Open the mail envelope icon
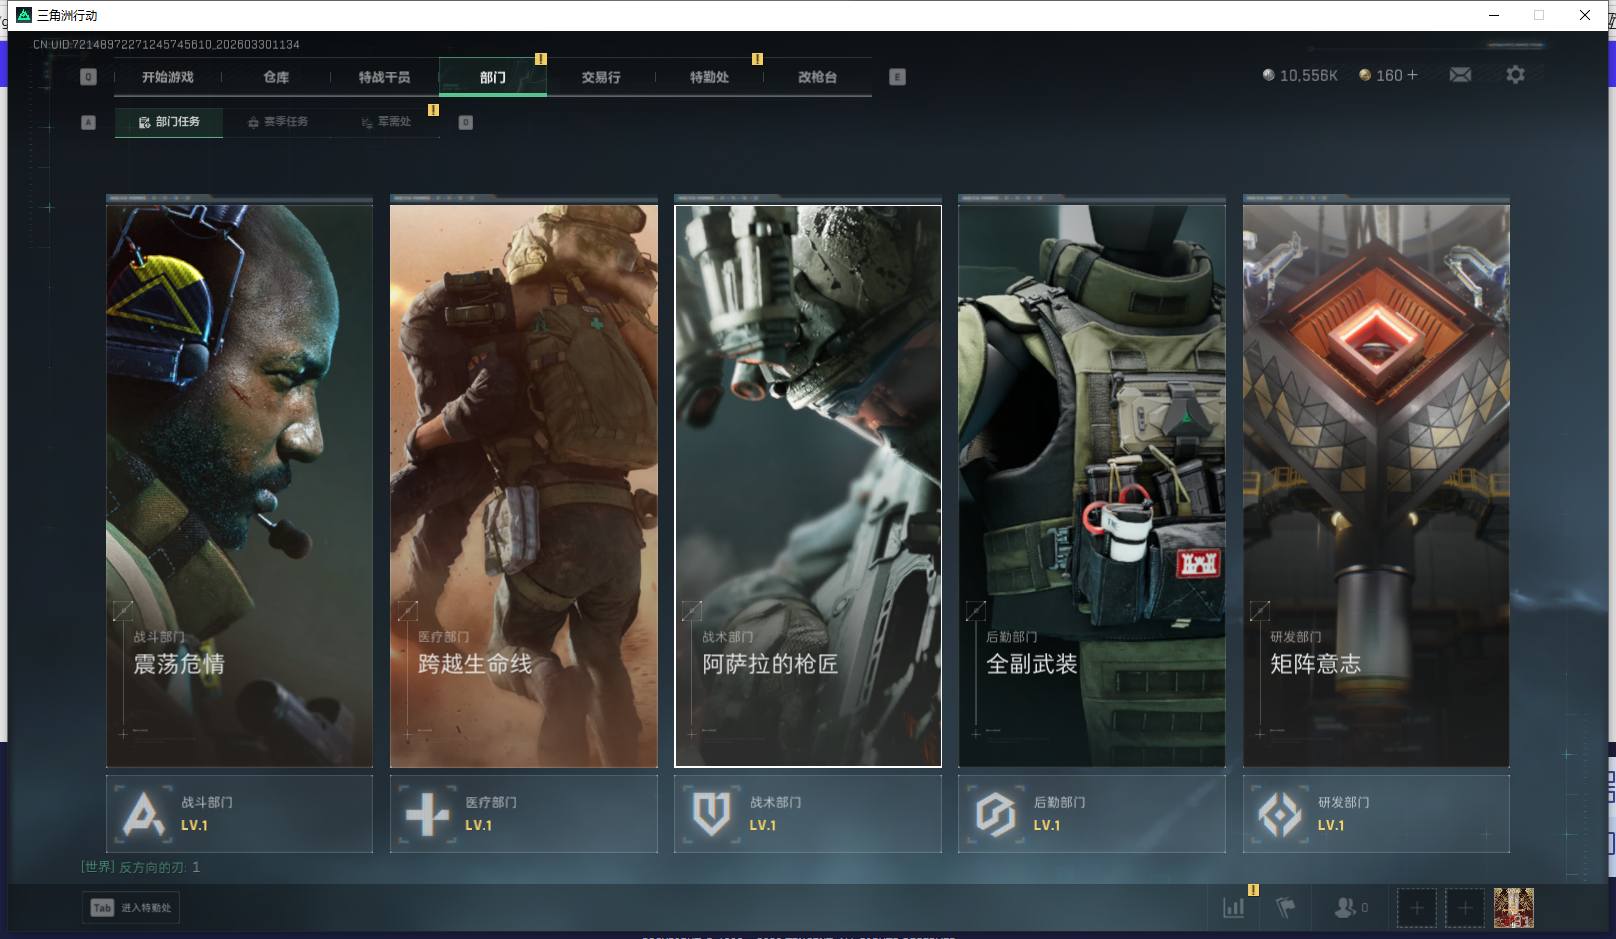The image size is (1616, 939). [1460, 75]
